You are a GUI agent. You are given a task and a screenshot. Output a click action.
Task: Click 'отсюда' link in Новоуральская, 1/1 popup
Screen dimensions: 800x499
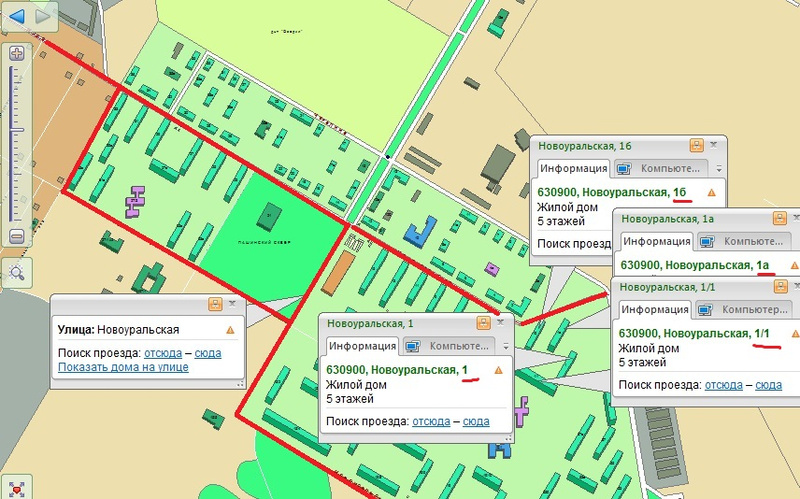tap(723, 385)
